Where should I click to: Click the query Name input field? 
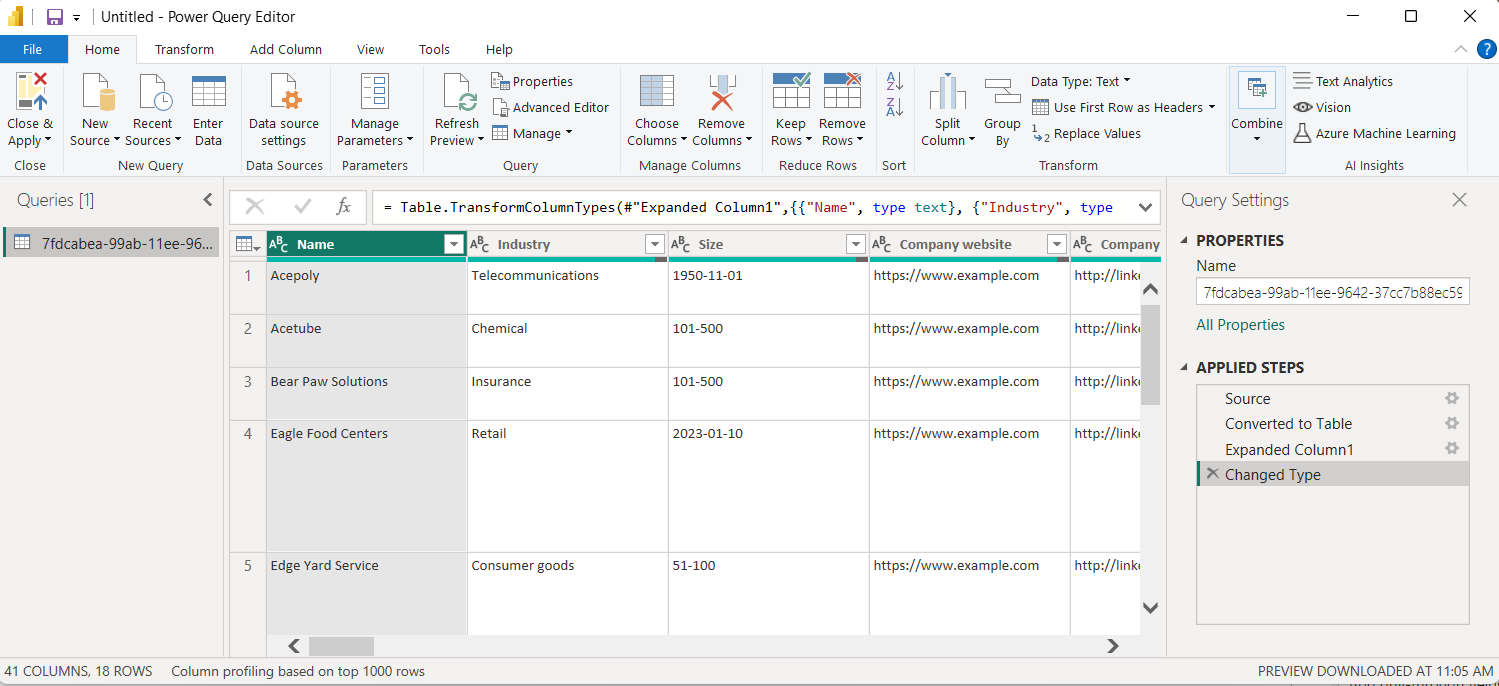click(x=1333, y=292)
